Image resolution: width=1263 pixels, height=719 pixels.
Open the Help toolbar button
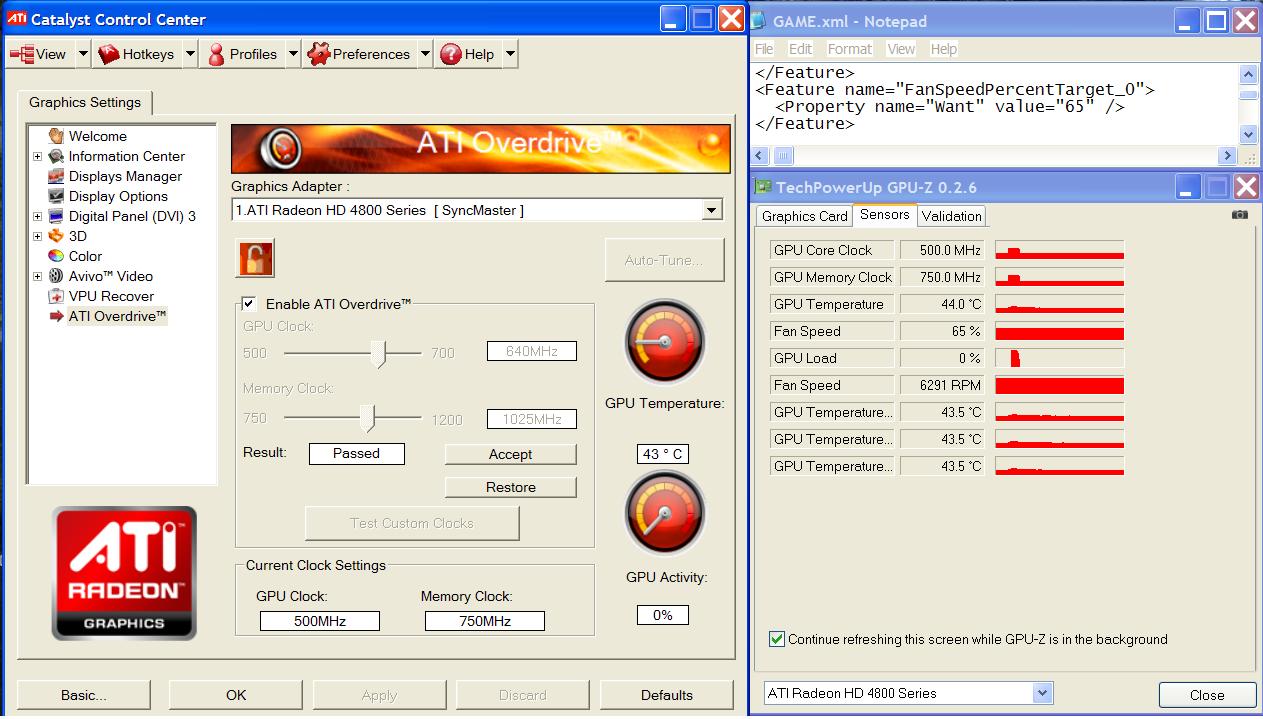tap(468, 54)
